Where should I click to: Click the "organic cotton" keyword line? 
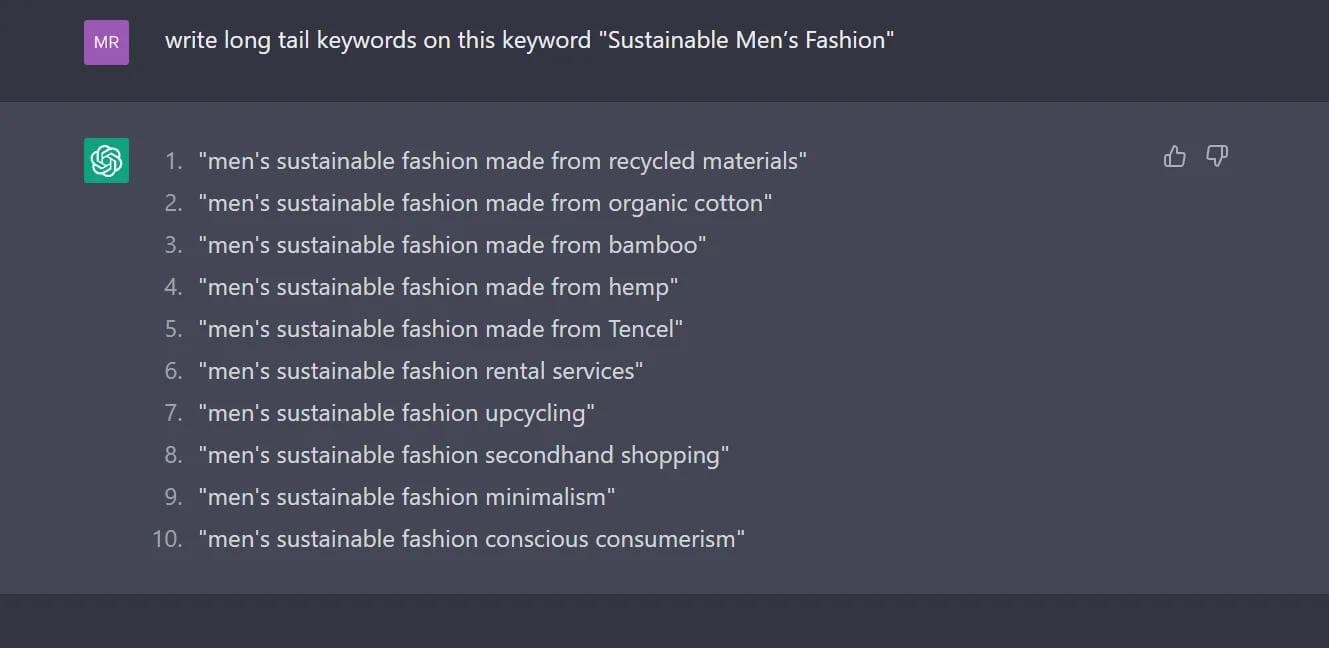tap(485, 203)
